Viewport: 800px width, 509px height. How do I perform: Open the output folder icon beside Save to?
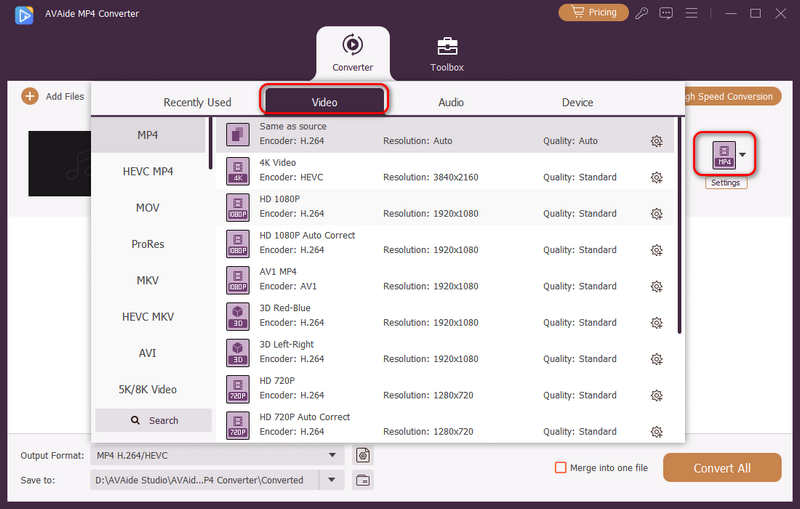[x=363, y=480]
